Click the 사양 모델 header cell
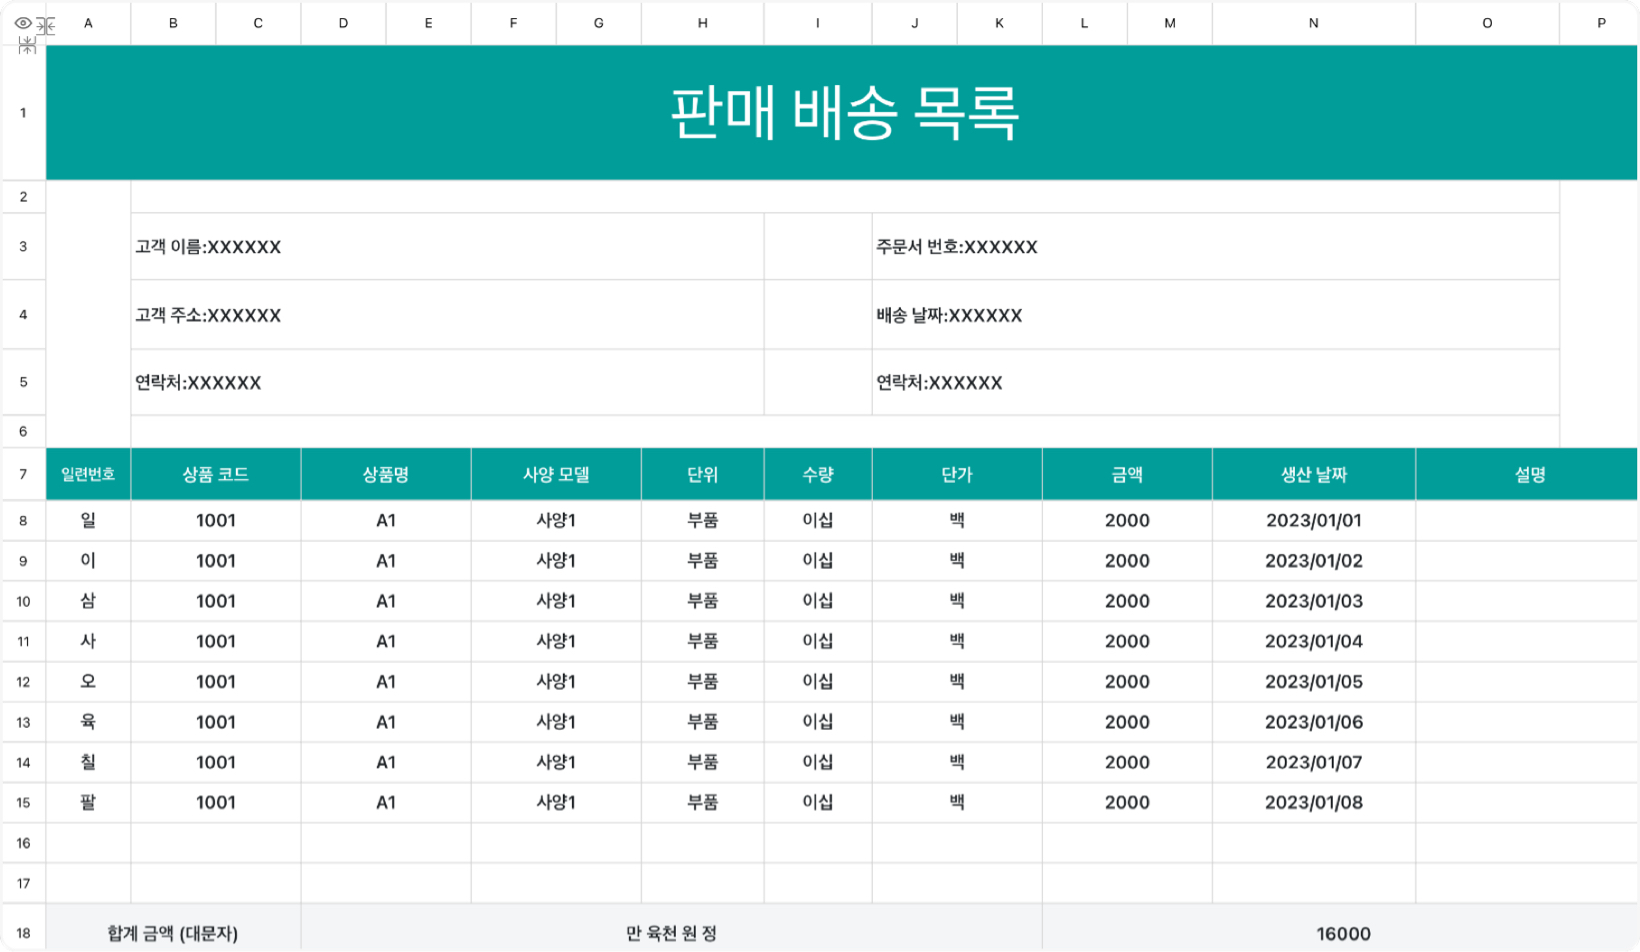1640x952 pixels. click(556, 474)
